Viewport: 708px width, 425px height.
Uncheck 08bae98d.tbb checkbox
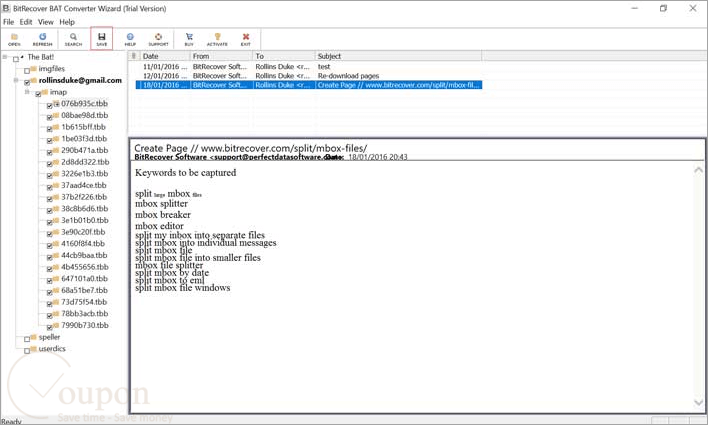click(x=50, y=117)
